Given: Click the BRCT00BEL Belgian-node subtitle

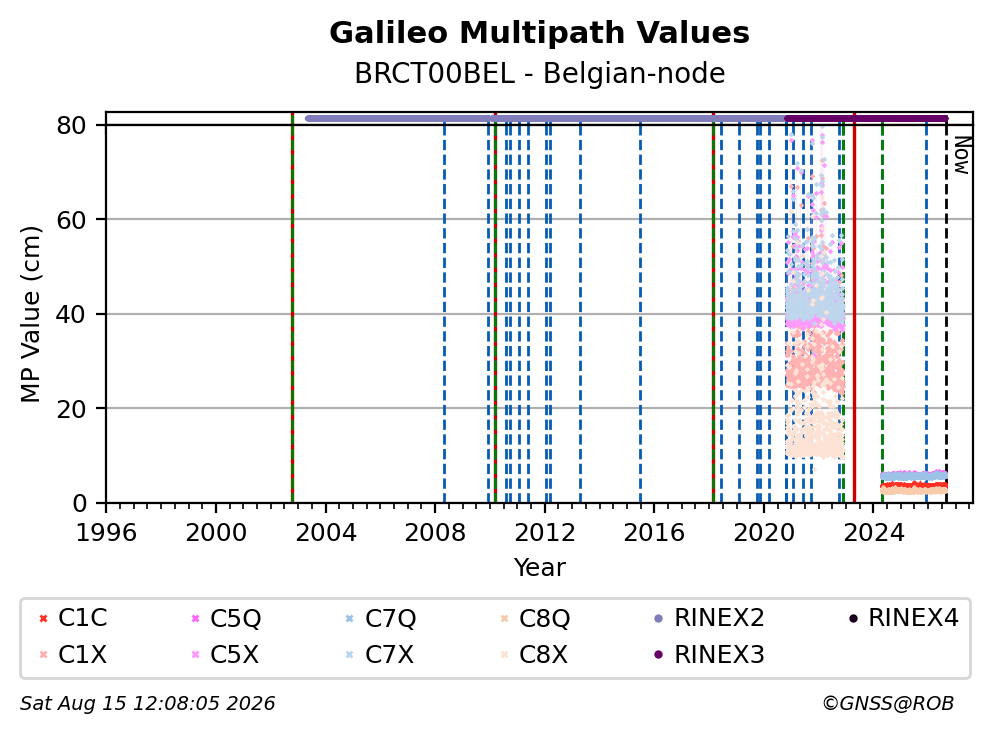Looking at the screenshot, I should [x=539, y=73].
